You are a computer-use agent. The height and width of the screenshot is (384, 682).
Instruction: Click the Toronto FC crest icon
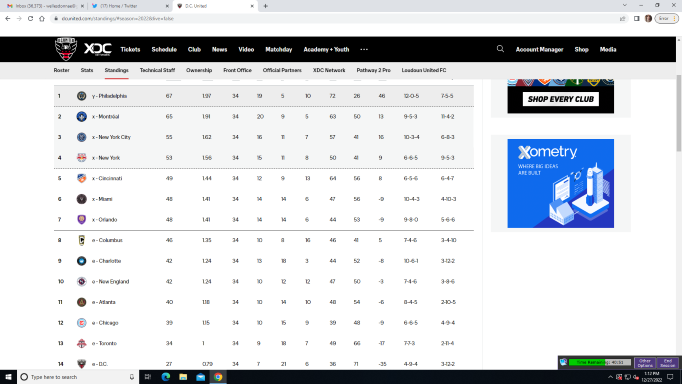(81, 343)
